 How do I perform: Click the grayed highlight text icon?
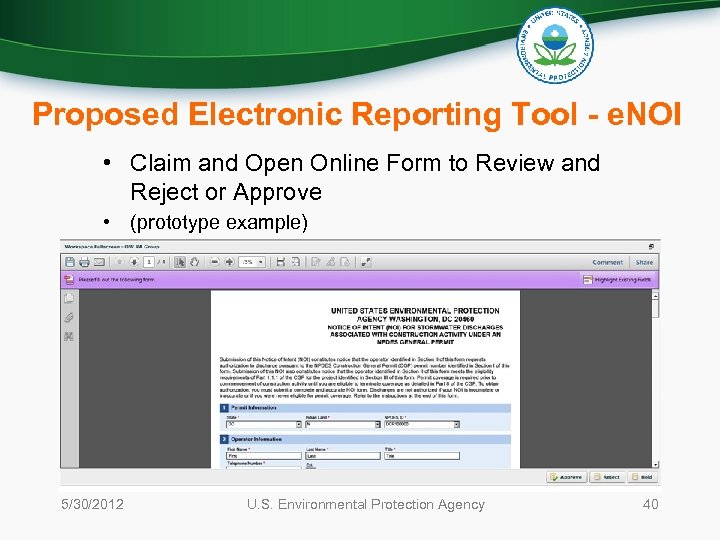point(330,262)
